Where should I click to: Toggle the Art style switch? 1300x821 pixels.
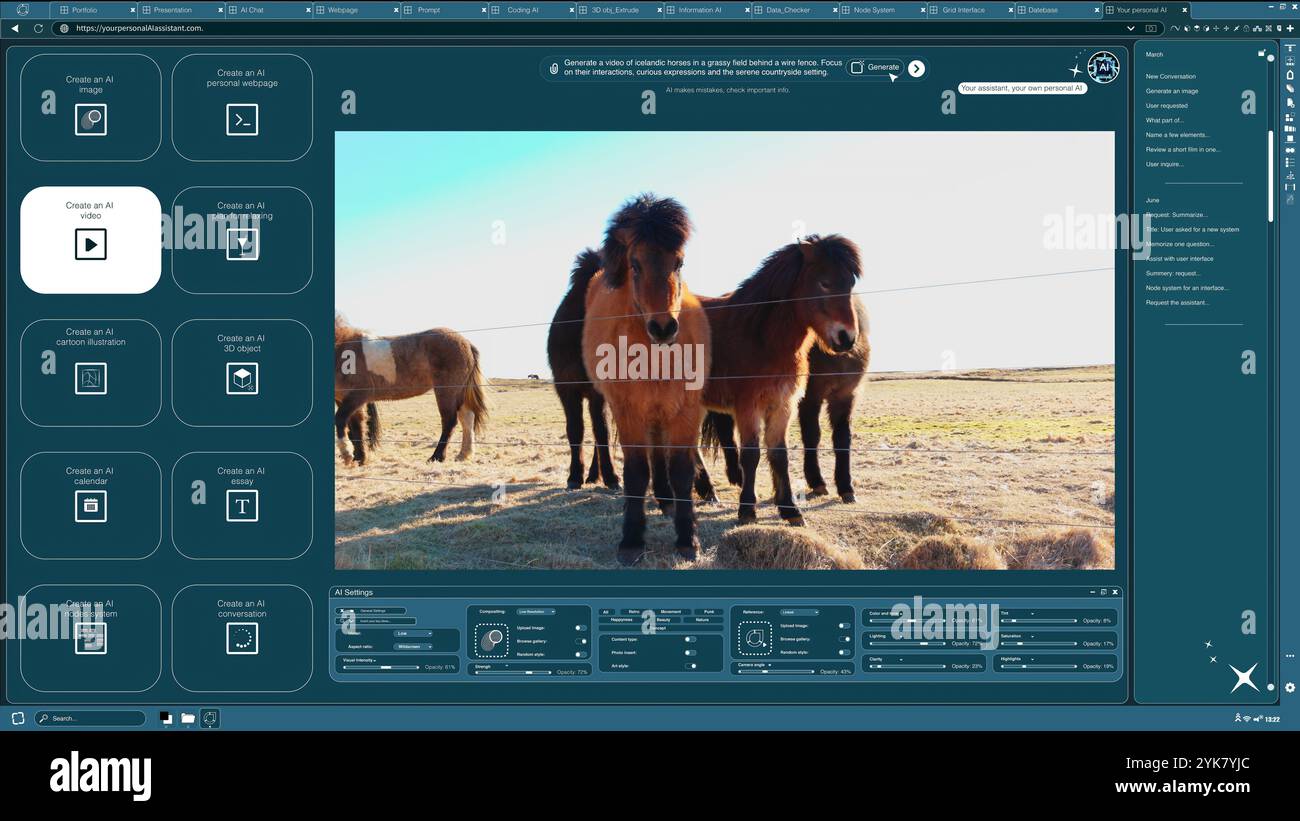691,666
